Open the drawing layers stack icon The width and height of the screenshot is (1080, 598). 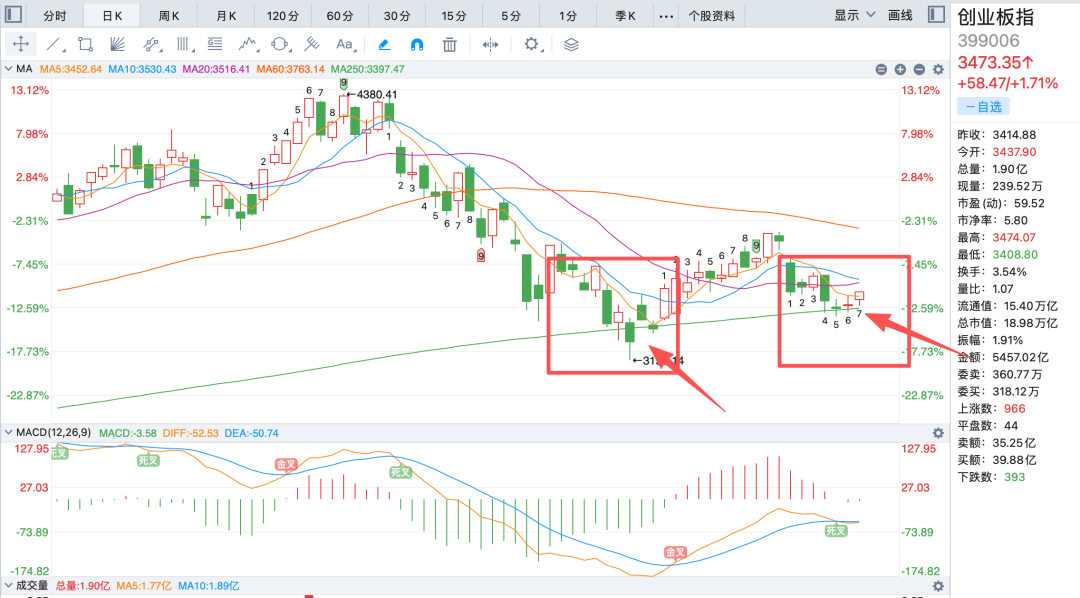[x=571, y=45]
